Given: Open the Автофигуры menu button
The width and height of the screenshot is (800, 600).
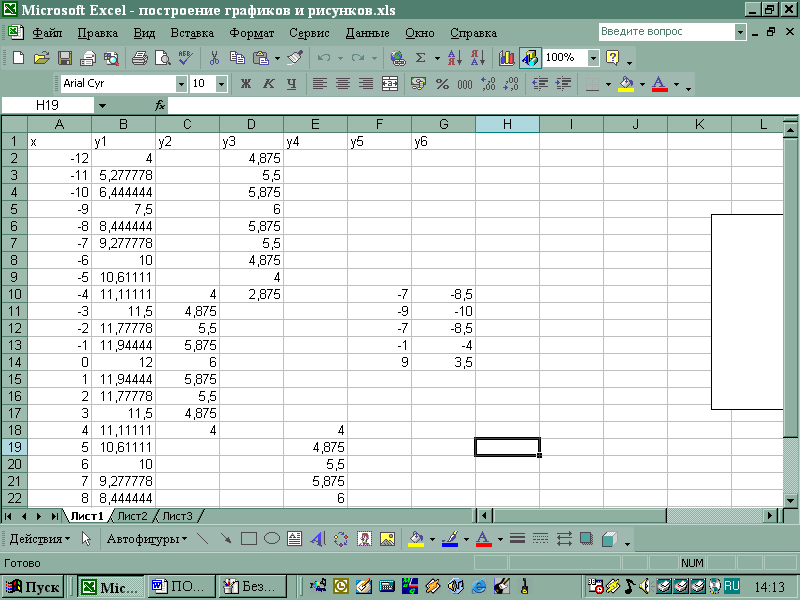Looking at the screenshot, I should click(146, 539).
